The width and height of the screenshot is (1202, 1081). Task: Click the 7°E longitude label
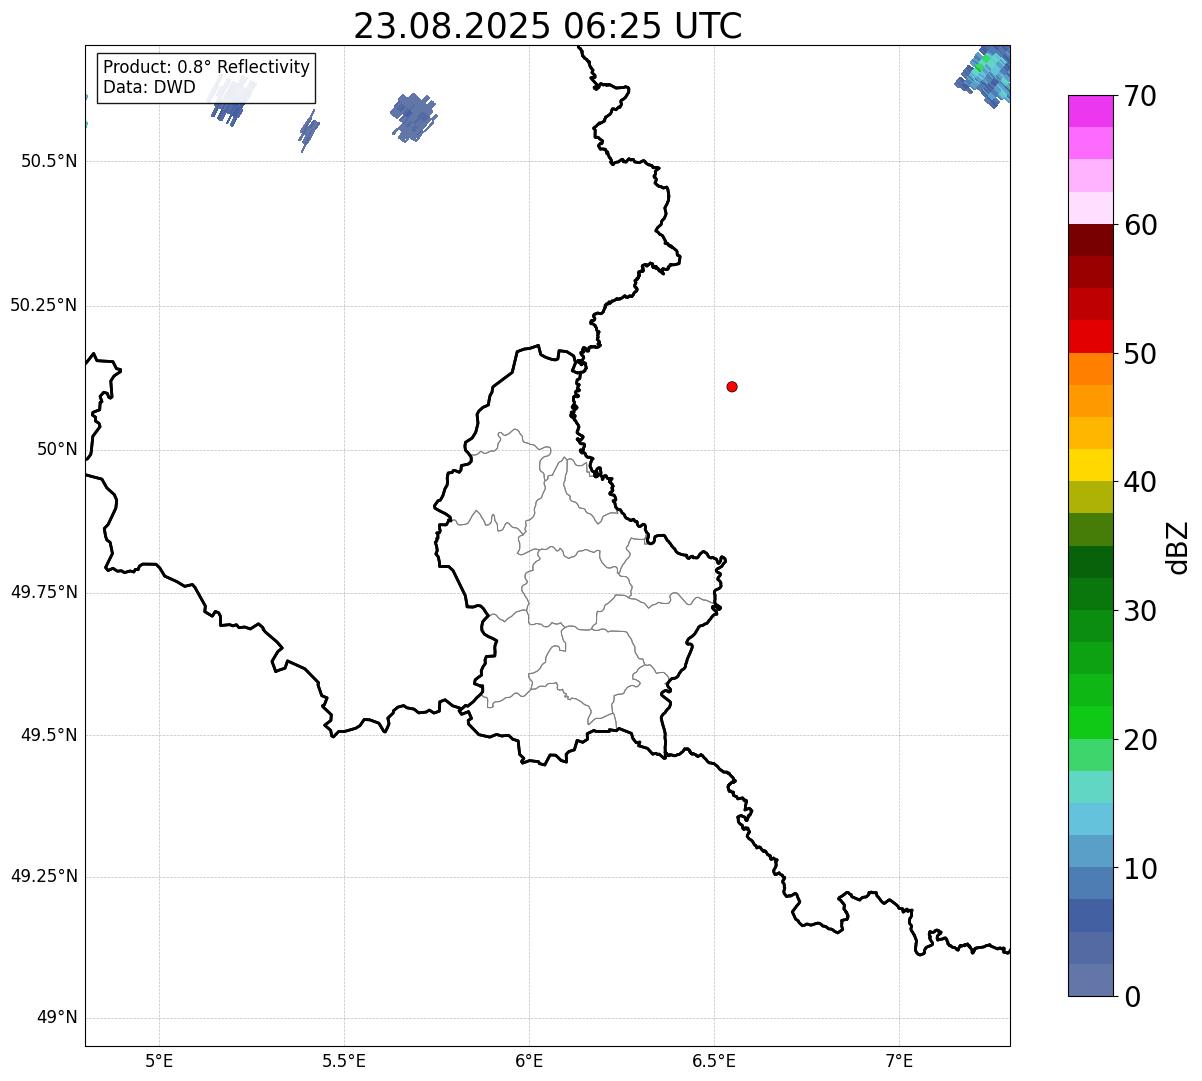pos(899,1060)
